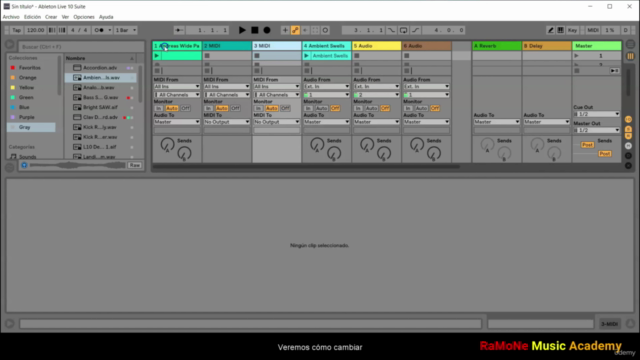Open the Cue Out 1/2 dropdown
Image resolution: width=640 pixels, height=360 pixels.
[596, 114]
